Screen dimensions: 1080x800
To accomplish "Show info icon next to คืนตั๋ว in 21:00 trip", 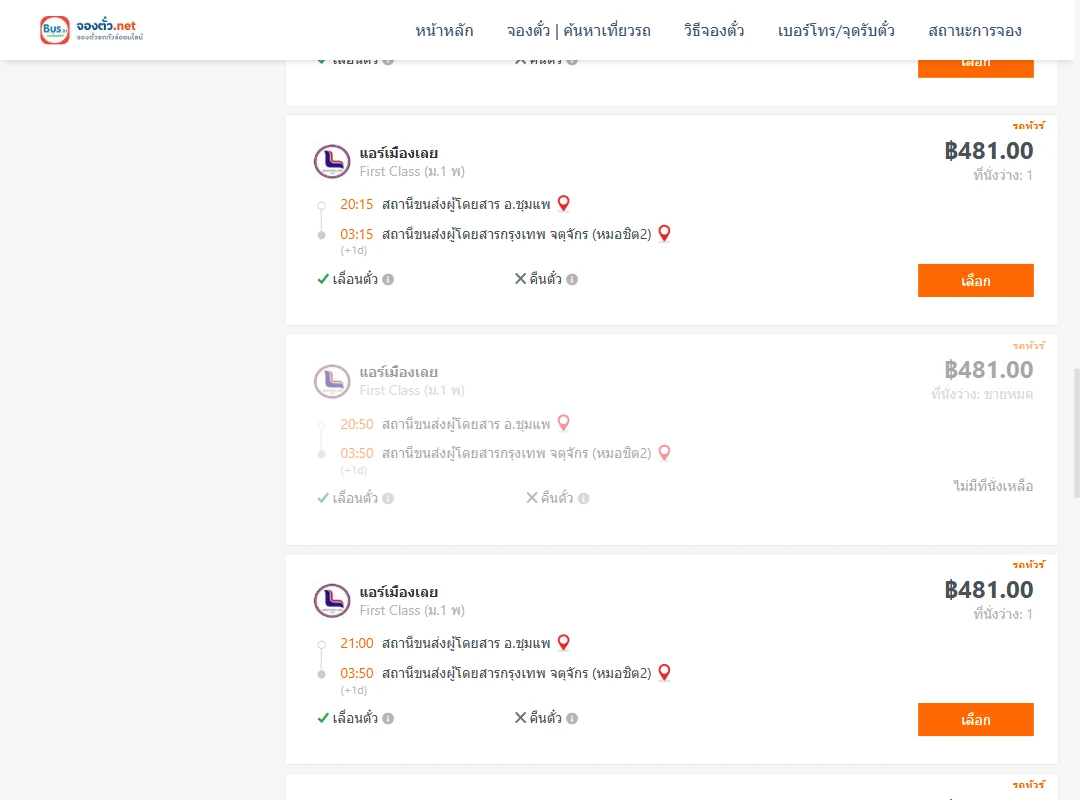I will pos(572,718).
